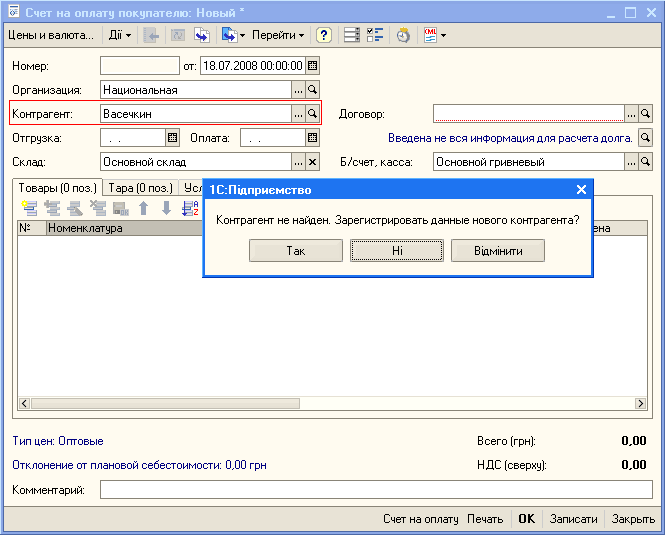The height and width of the screenshot is (535, 665).
Task: Expand the Перейти dropdown menu
Action: pyautogui.click(x=279, y=35)
